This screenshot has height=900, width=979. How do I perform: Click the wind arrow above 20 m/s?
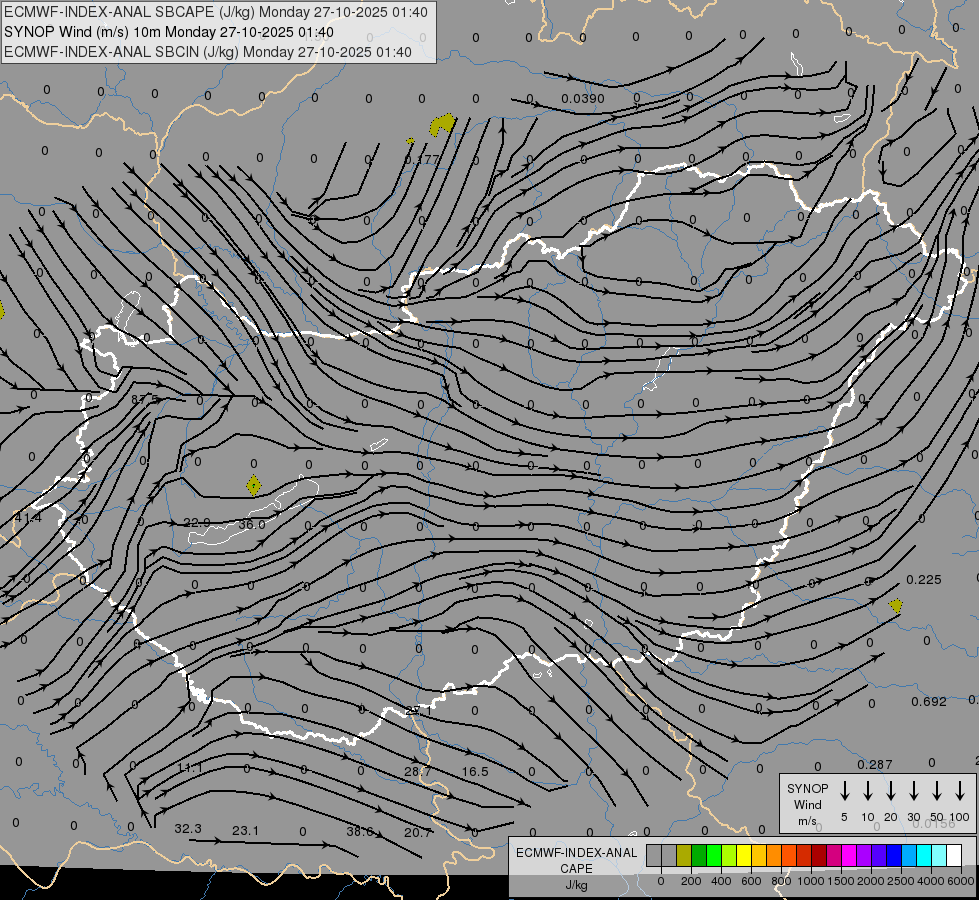890,790
